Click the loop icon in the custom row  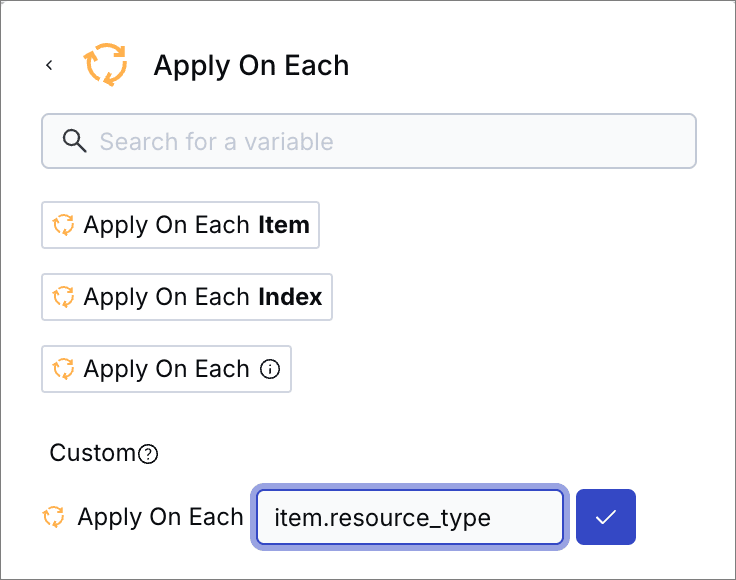(x=54, y=517)
